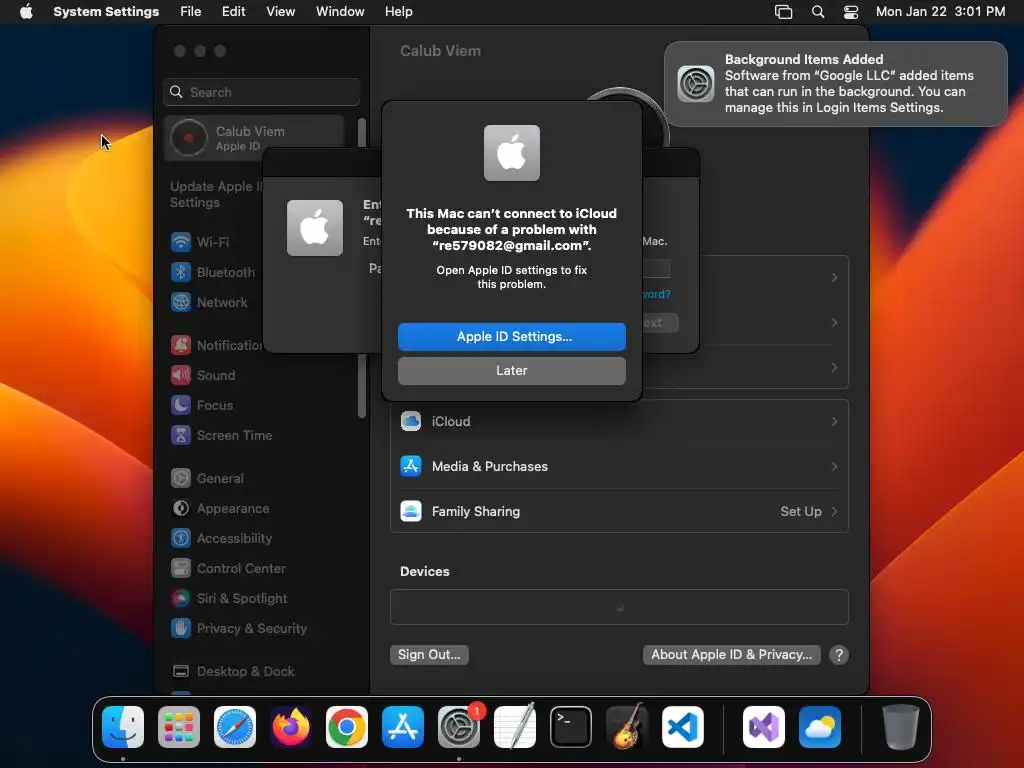
Task: Open Spotlight search in menu bar
Action: (x=818, y=12)
